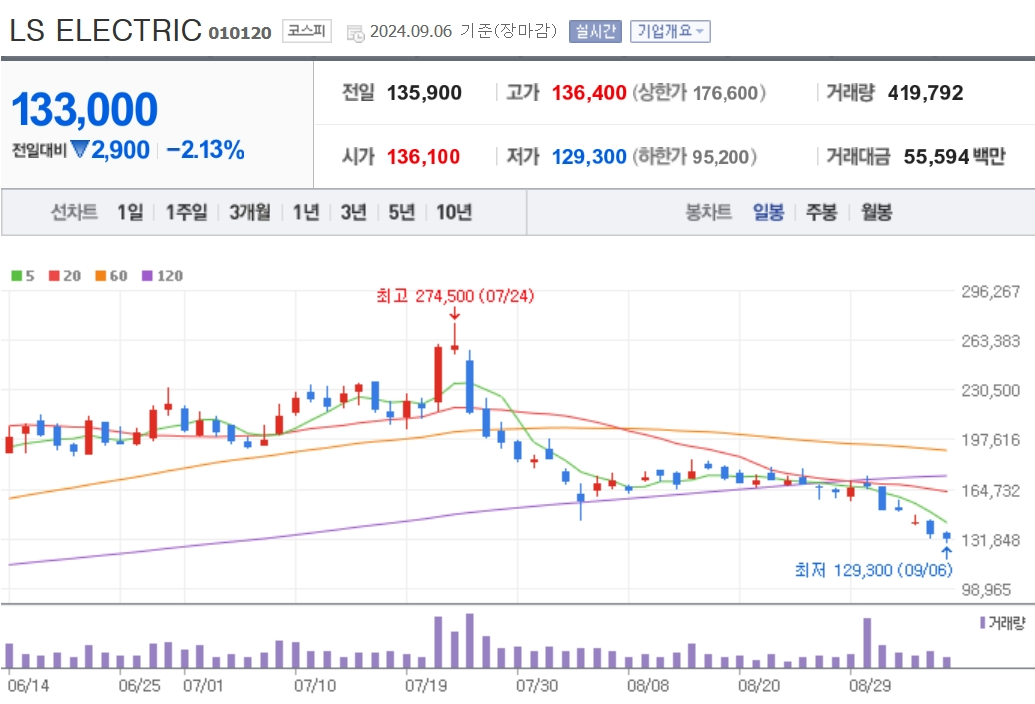Switch to 일봉 daily candle chart
1035x704 pixels.
pyautogui.click(x=768, y=212)
